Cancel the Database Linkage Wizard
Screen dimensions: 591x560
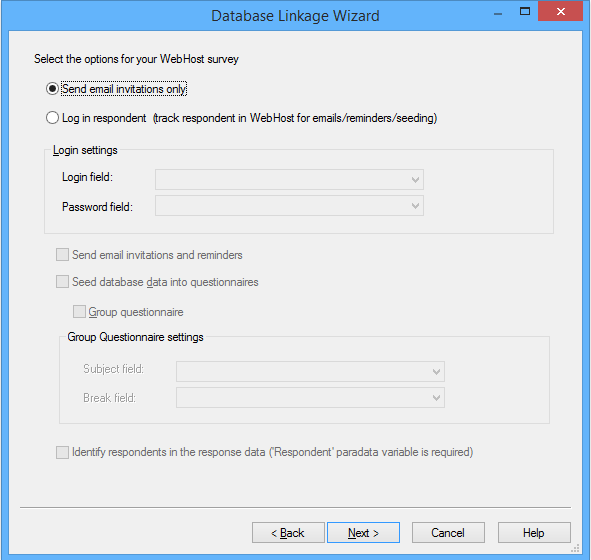pos(448,532)
